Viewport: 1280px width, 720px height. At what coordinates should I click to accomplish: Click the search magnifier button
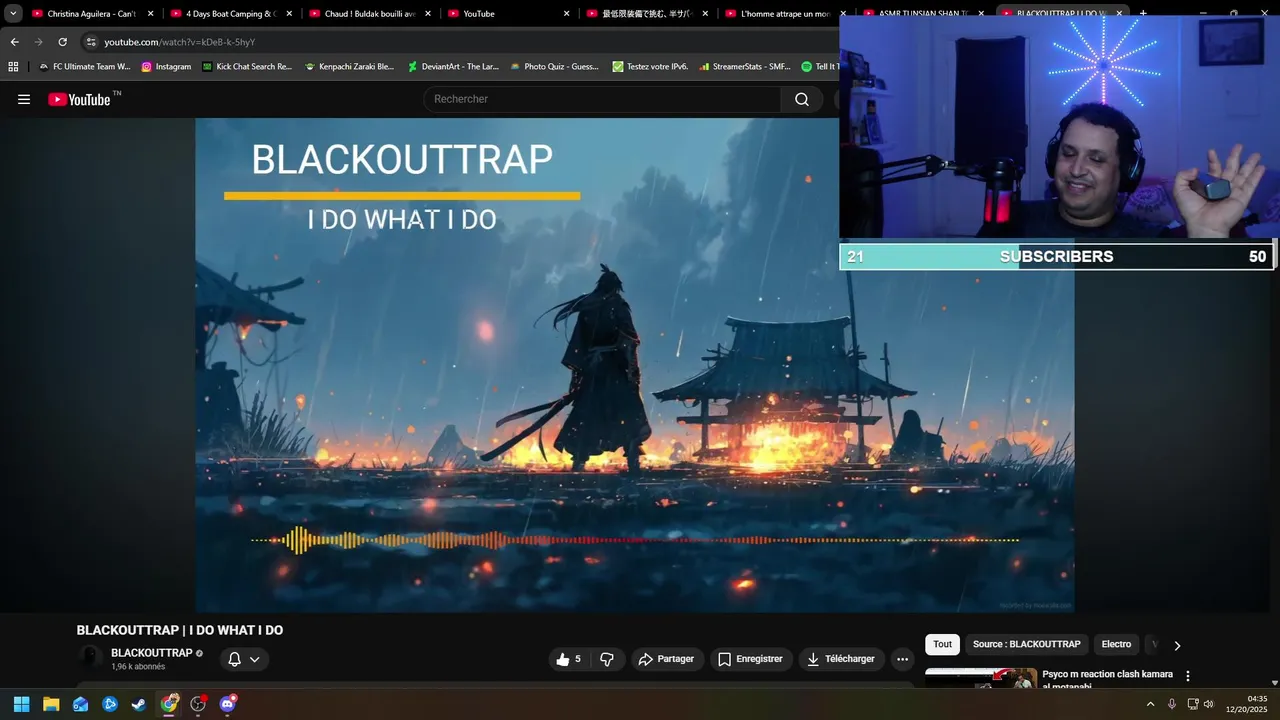[802, 99]
